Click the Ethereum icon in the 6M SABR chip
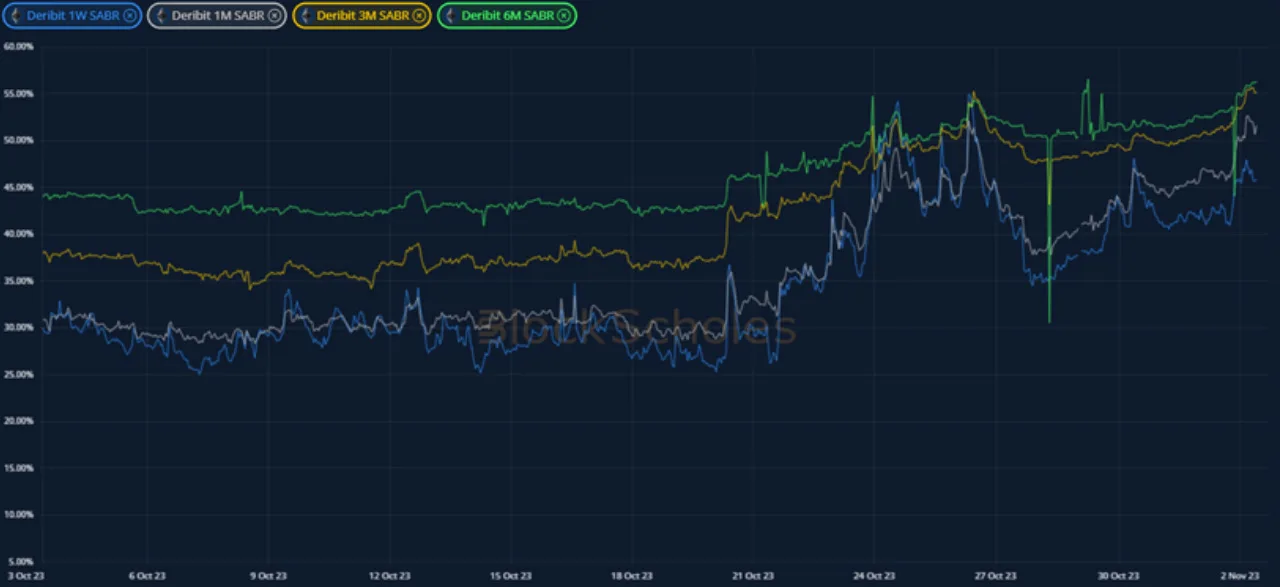1280x587 pixels. click(450, 15)
